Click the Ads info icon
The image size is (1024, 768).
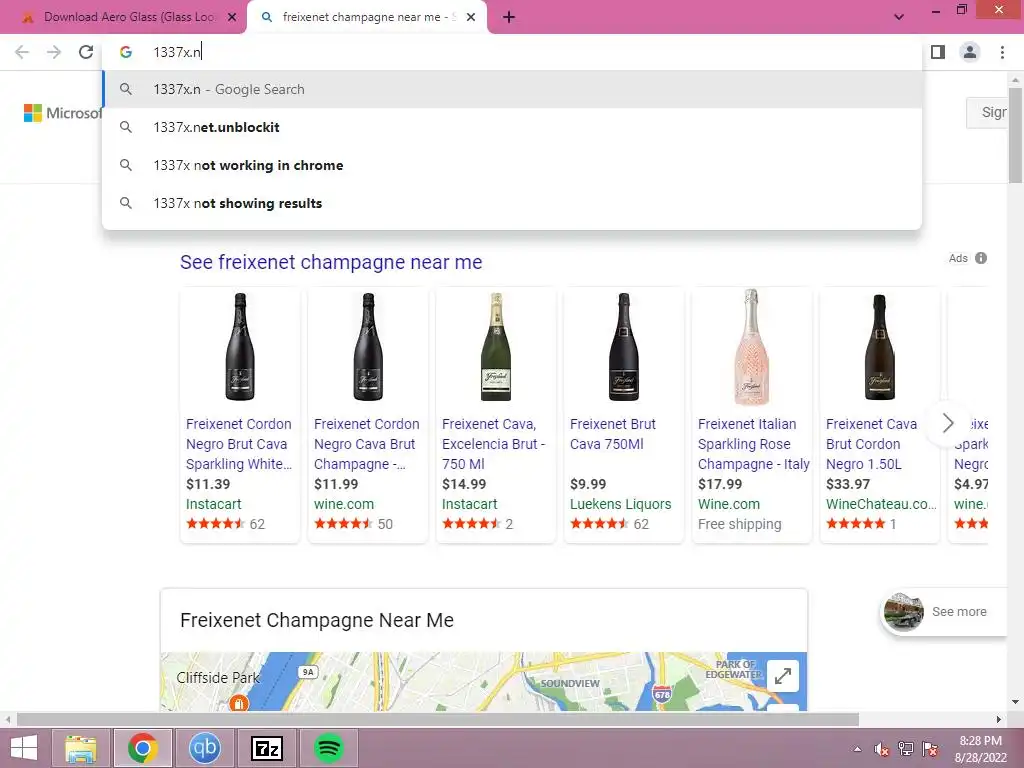tap(981, 258)
